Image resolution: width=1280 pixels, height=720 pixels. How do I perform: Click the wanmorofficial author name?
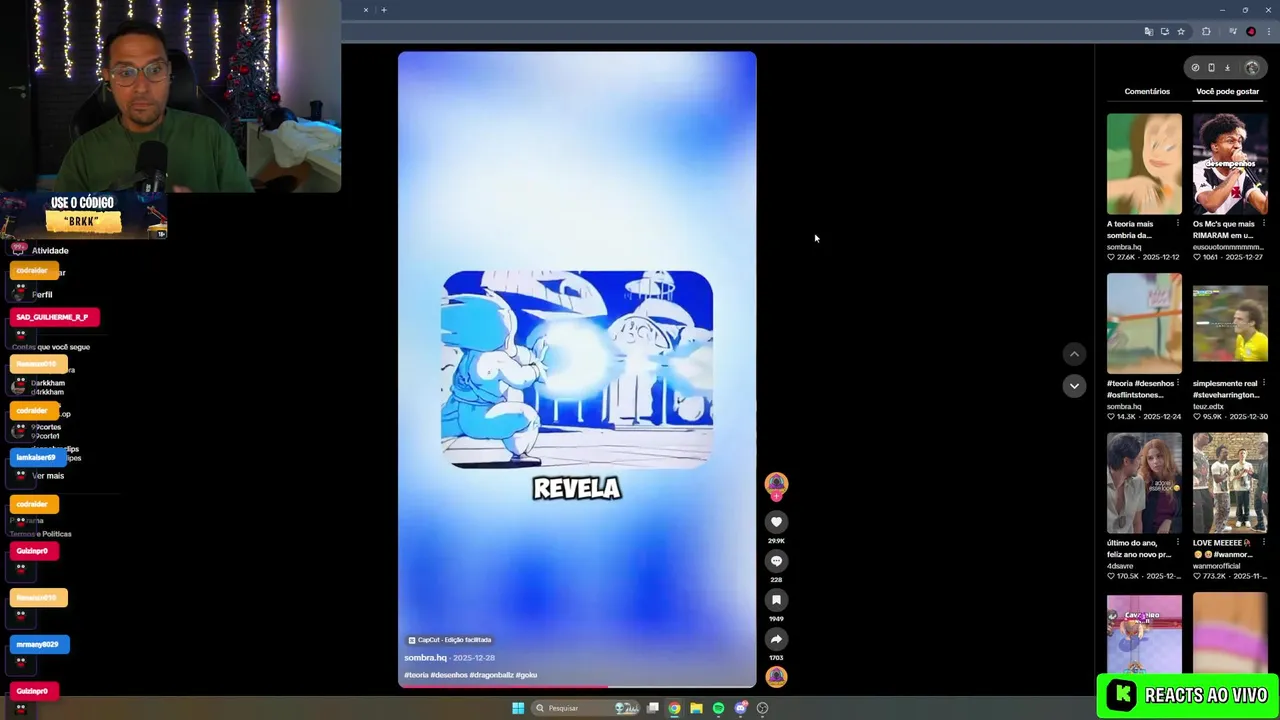pos(1216,566)
